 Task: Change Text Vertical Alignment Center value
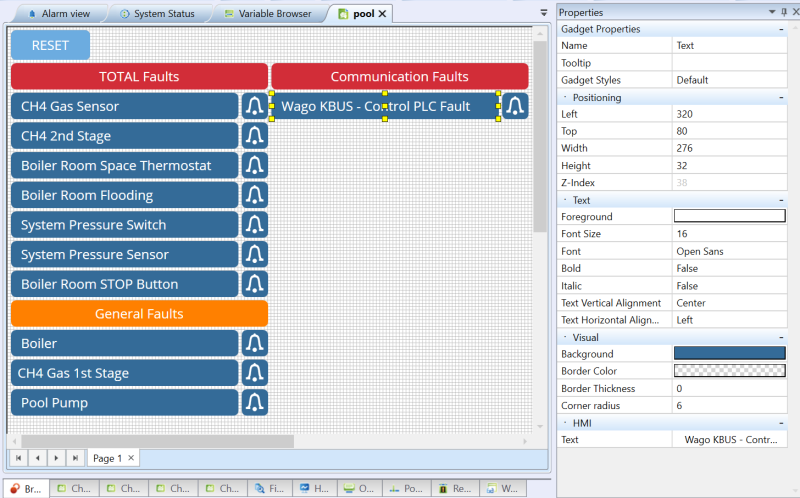(x=730, y=303)
